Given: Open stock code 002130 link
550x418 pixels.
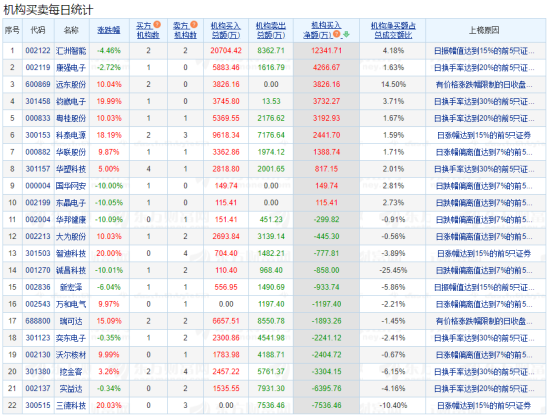Looking at the screenshot, I should coord(38,355).
